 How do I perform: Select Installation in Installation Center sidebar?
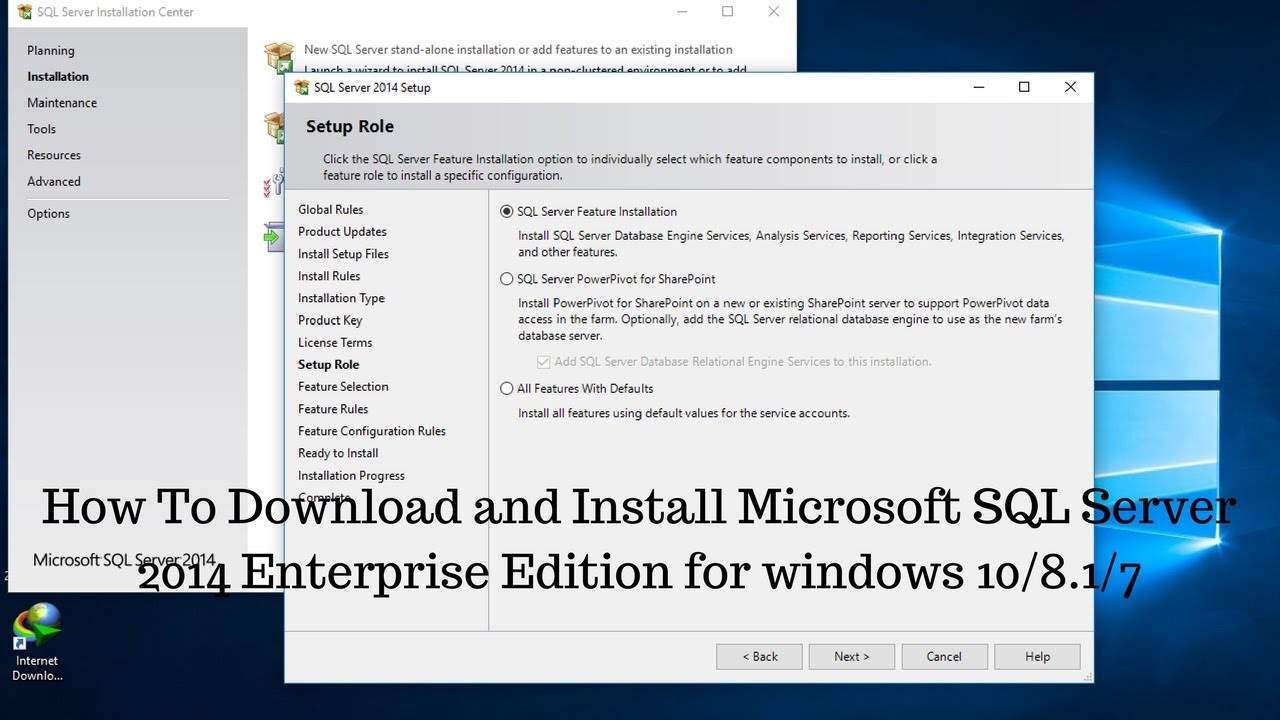click(x=58, y=76)
